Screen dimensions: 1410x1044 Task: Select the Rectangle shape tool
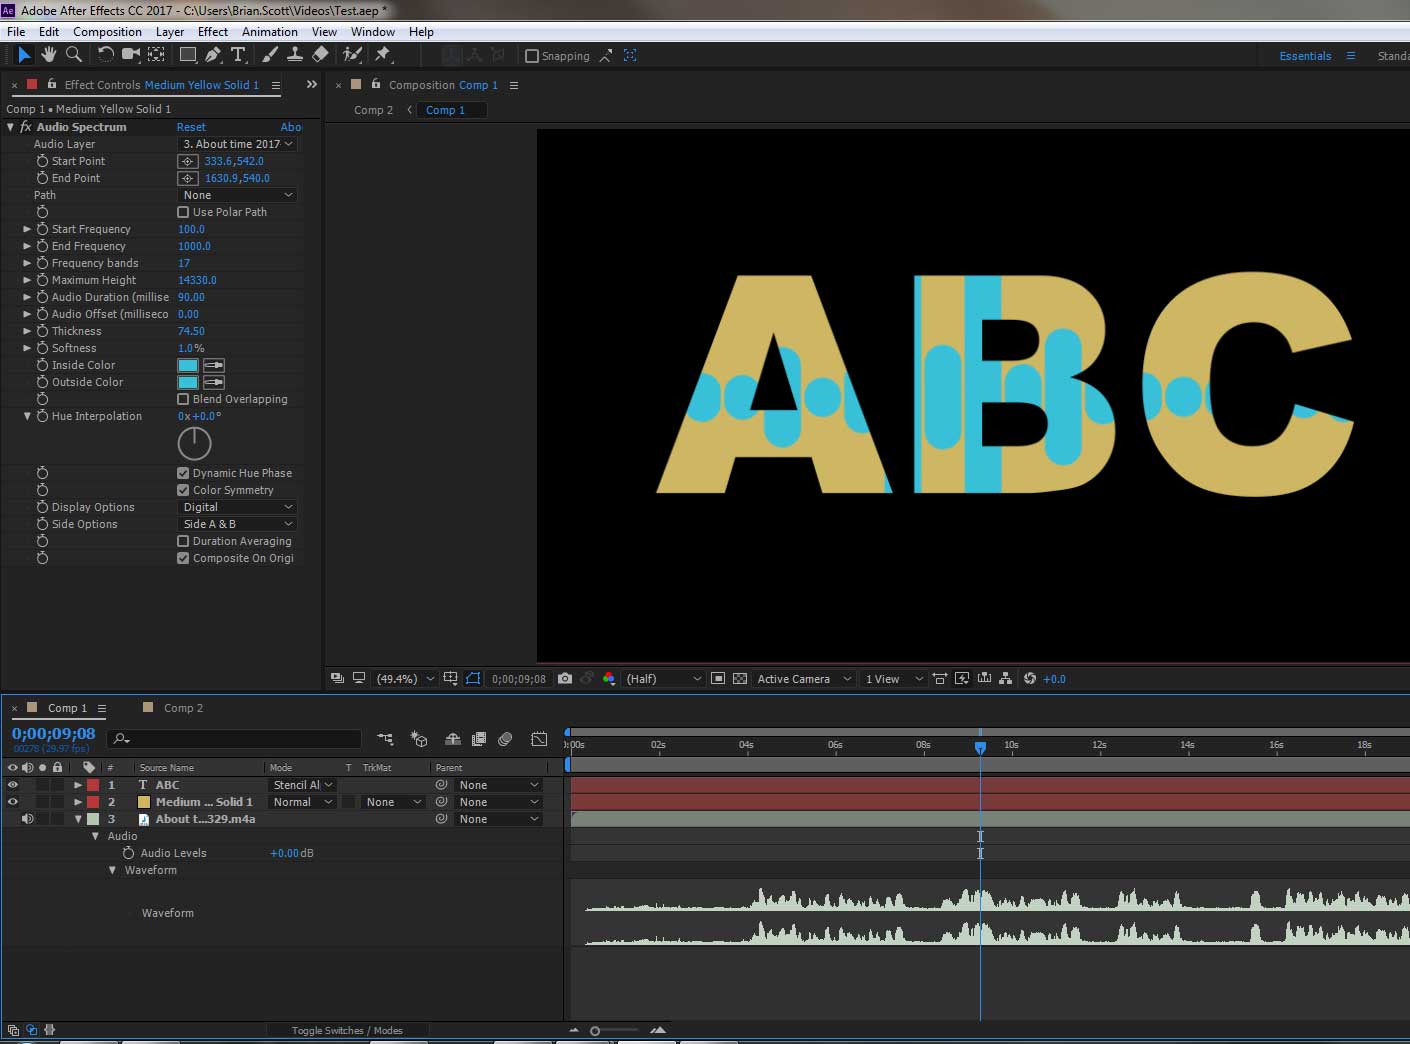(187, 55)
